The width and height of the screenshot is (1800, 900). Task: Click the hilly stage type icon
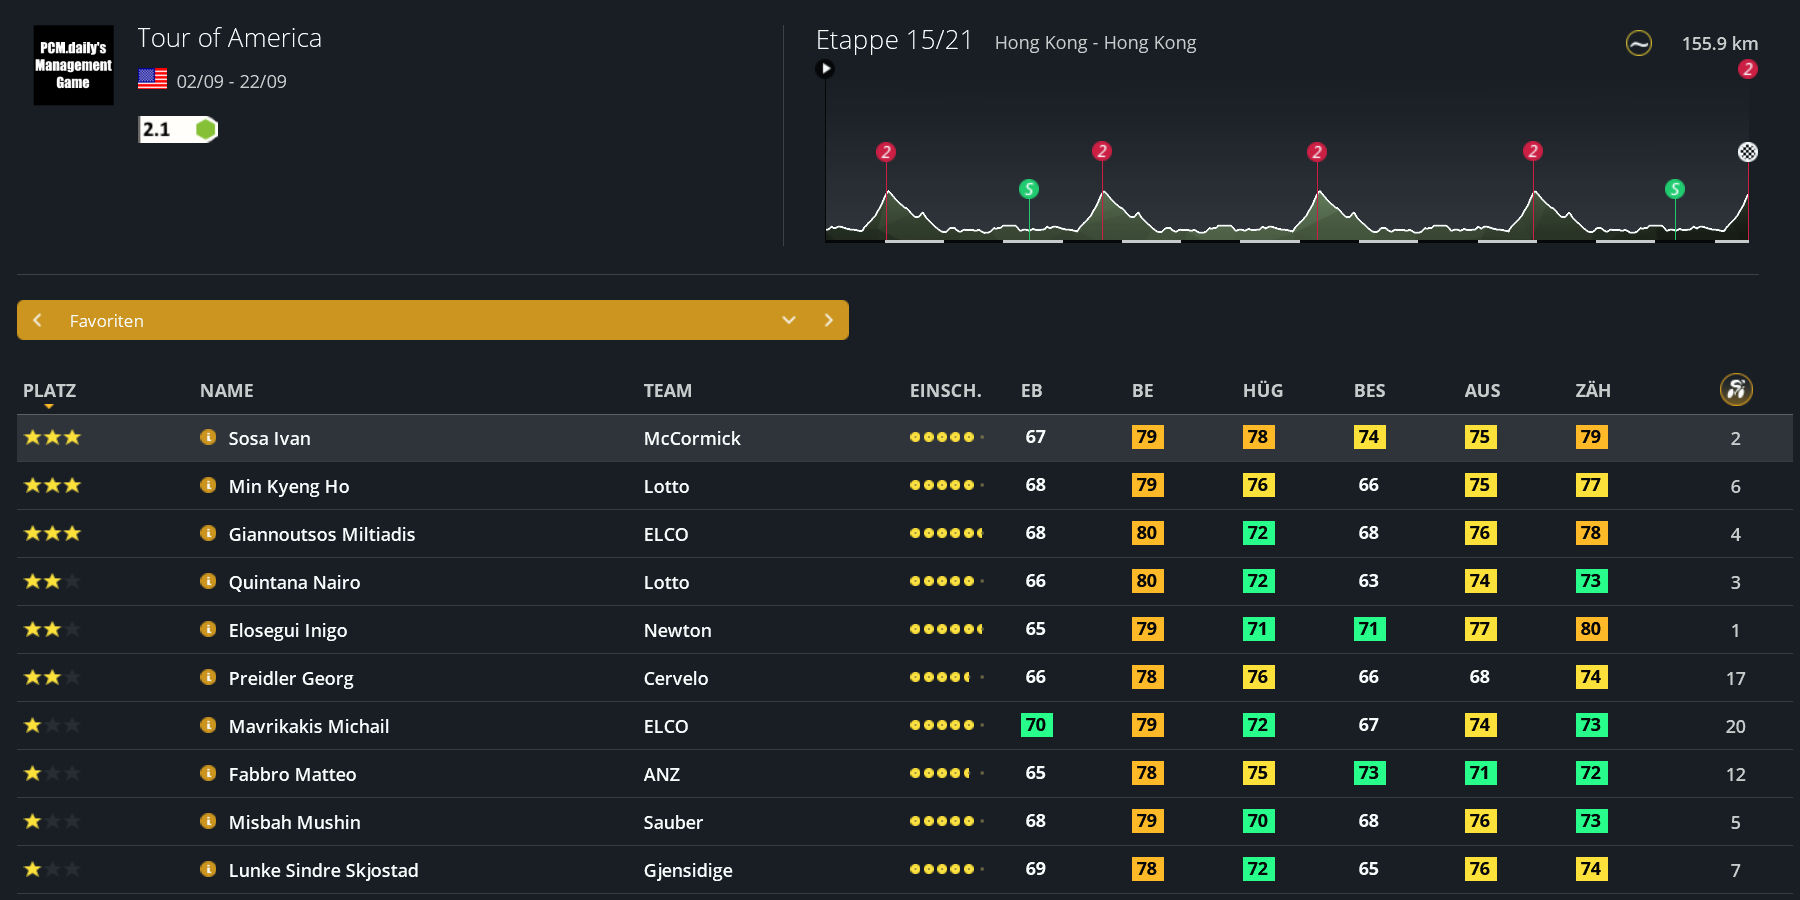click(1638, 44)
